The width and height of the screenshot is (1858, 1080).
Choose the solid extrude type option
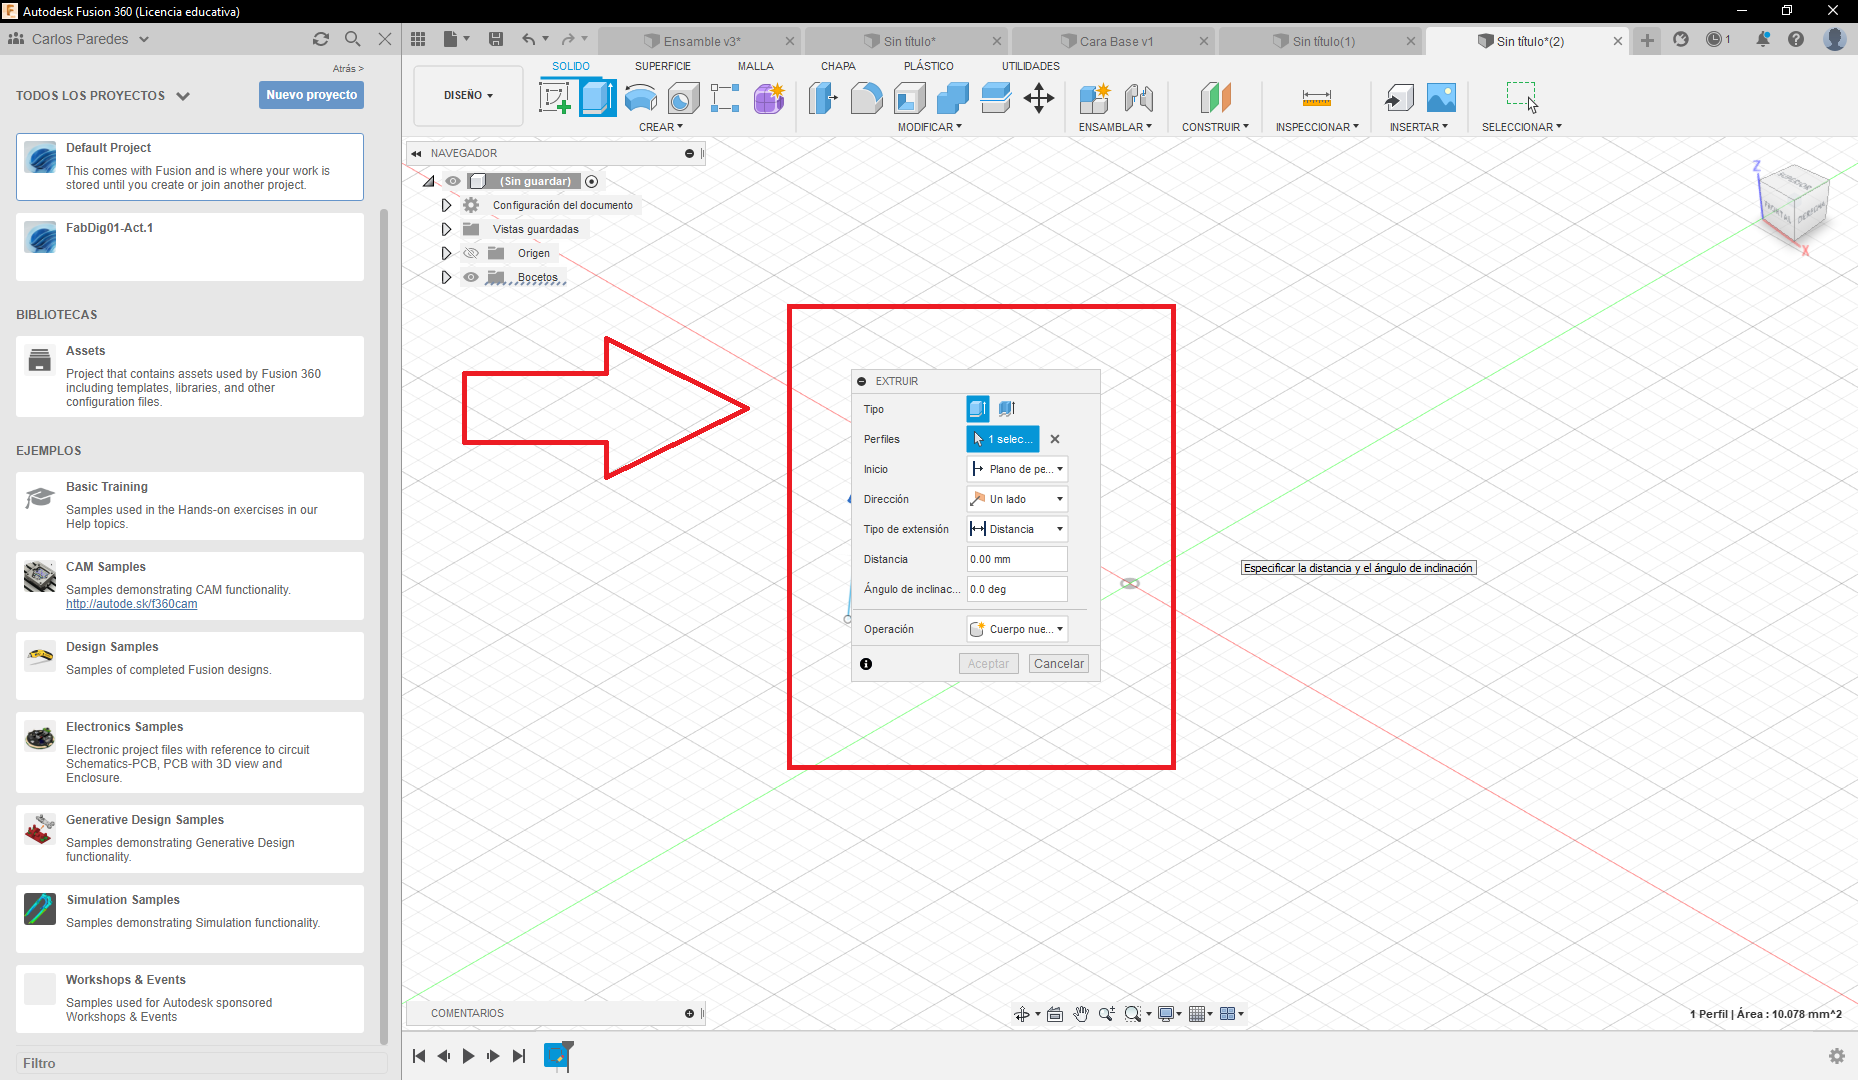click(x=978, y=408)
